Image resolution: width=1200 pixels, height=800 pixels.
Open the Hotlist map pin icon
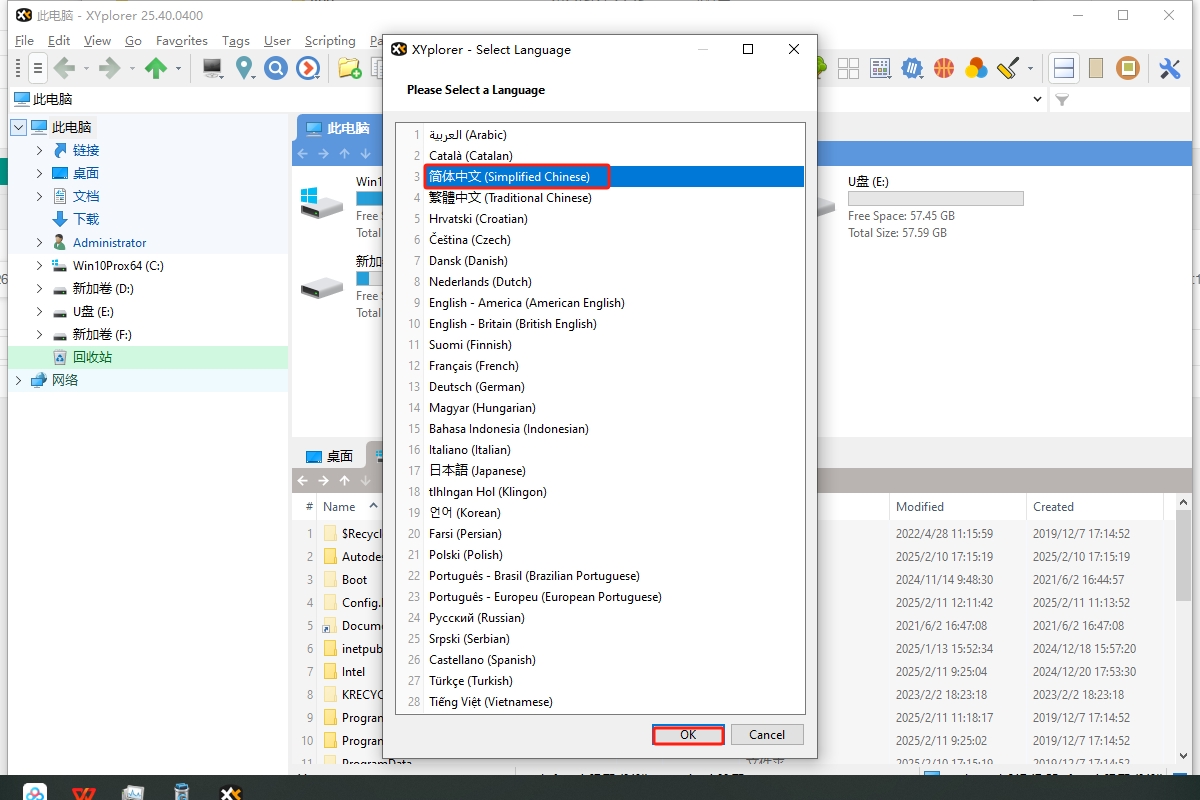click(244, 68)
